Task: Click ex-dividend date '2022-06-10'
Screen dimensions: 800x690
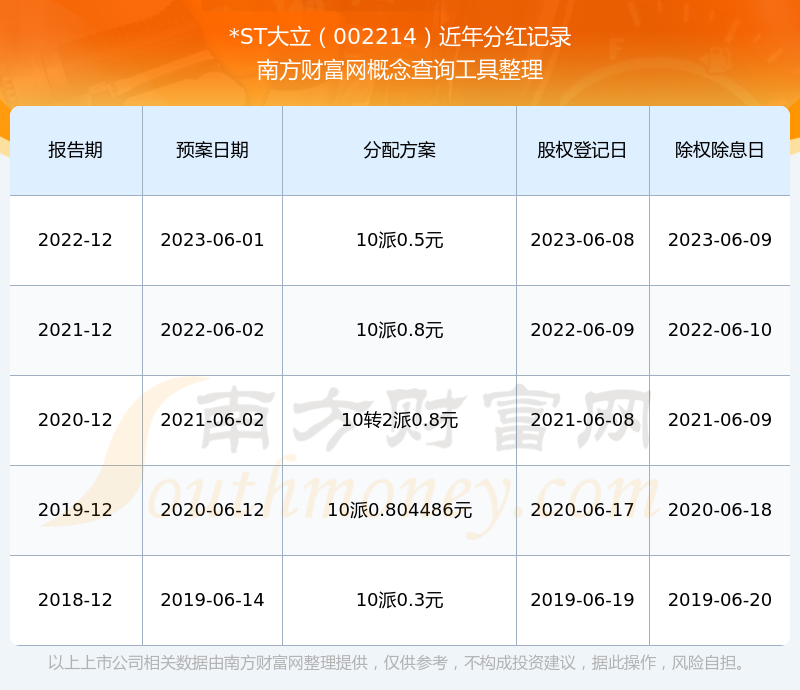Action: coord(719,330)
